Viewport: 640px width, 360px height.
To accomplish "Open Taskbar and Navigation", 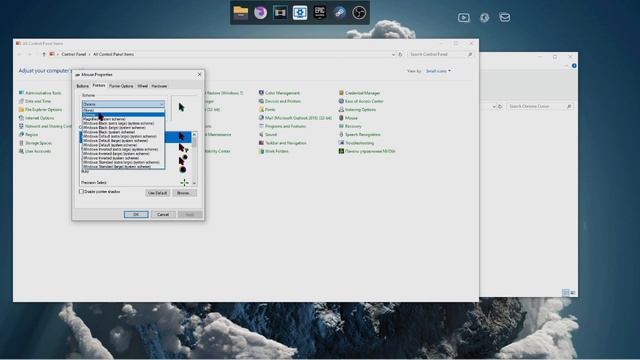I will [x=283, y=143].
